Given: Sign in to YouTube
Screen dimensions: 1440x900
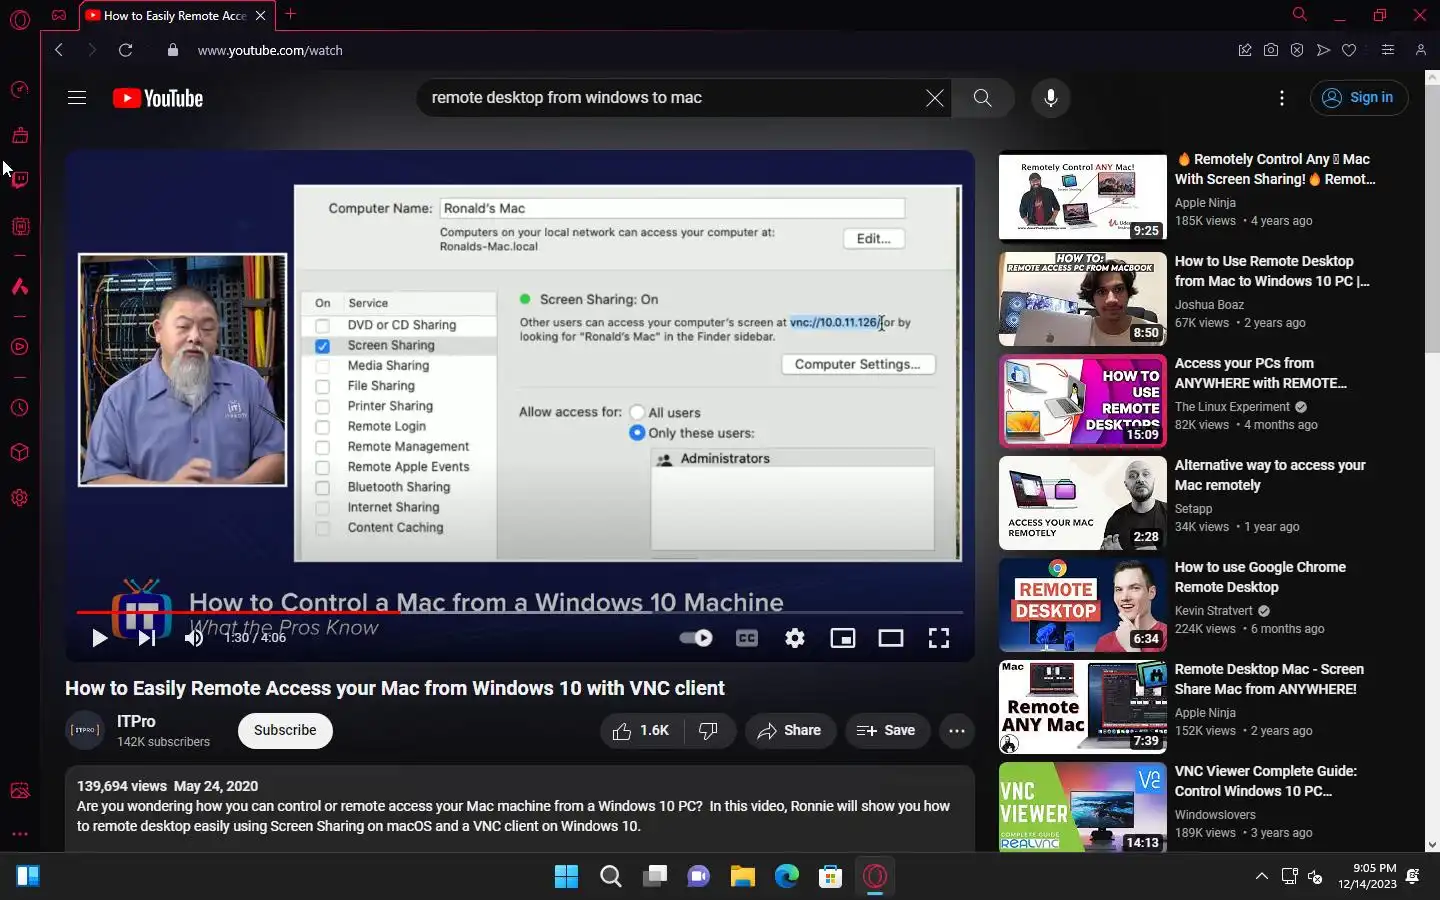Looking at the screenshot, I should (x=1359, y=98).
